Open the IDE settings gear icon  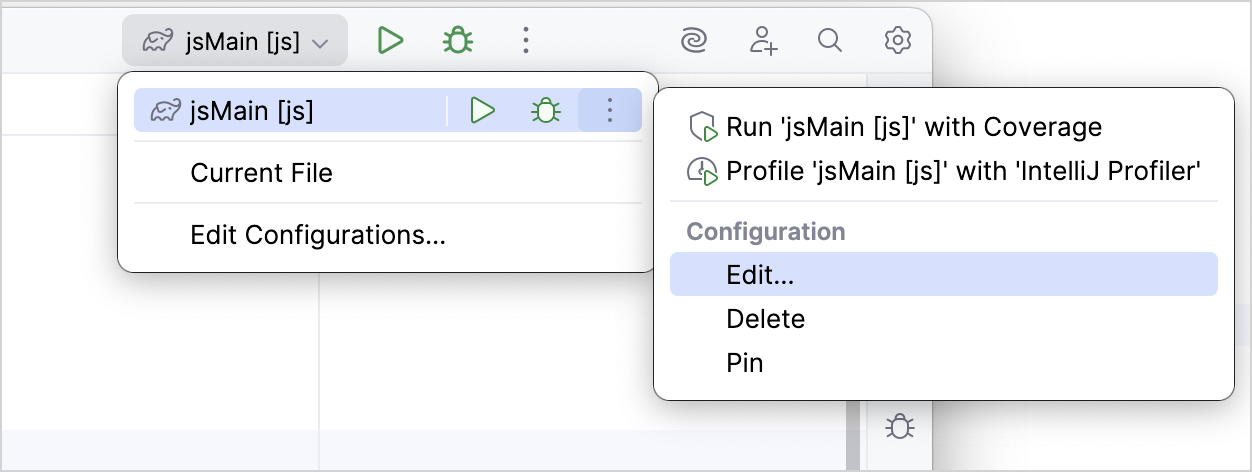coord(897,41)
